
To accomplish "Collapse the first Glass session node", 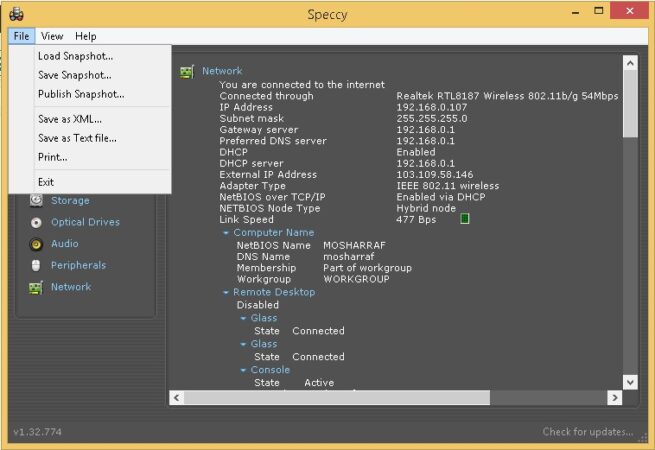I will coord(243,318).
